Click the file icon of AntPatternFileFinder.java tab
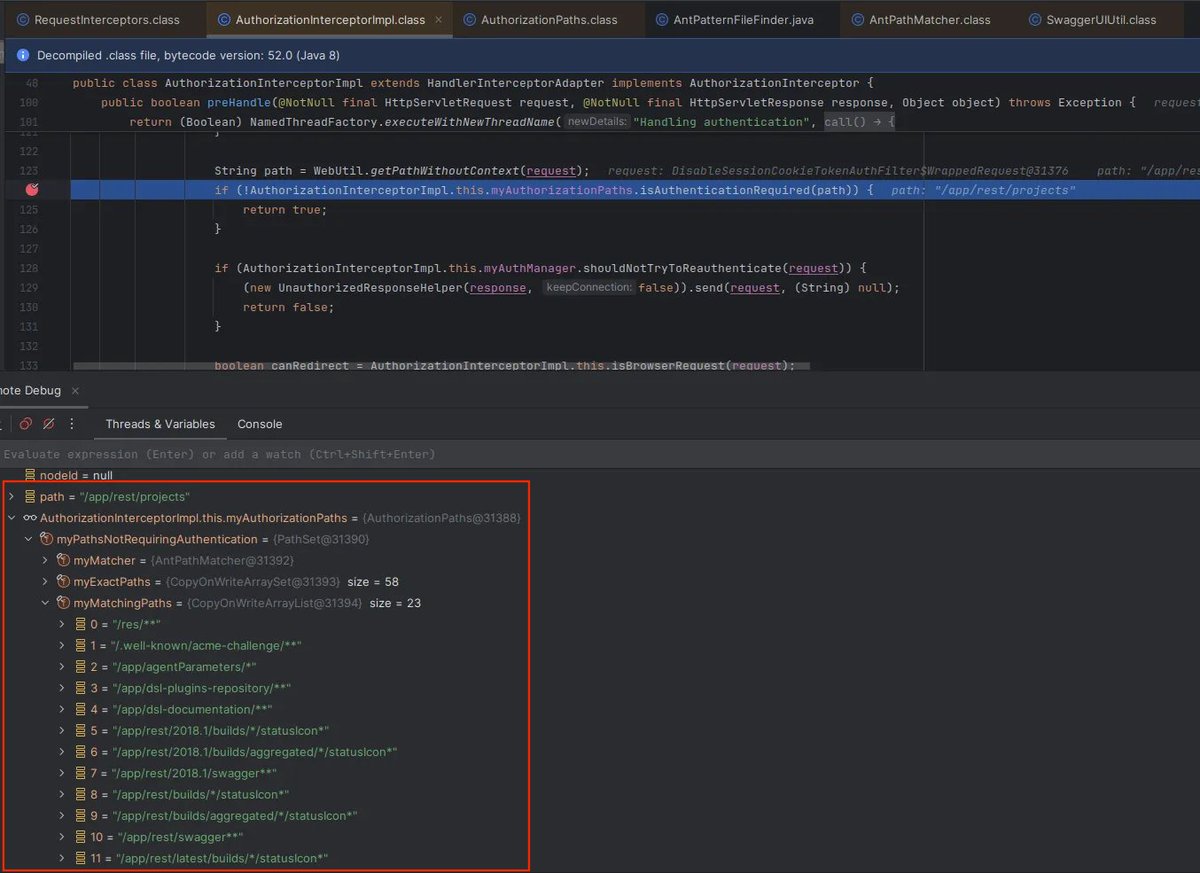This screenshot has width=1200, height=873. [x=661, y=19]
